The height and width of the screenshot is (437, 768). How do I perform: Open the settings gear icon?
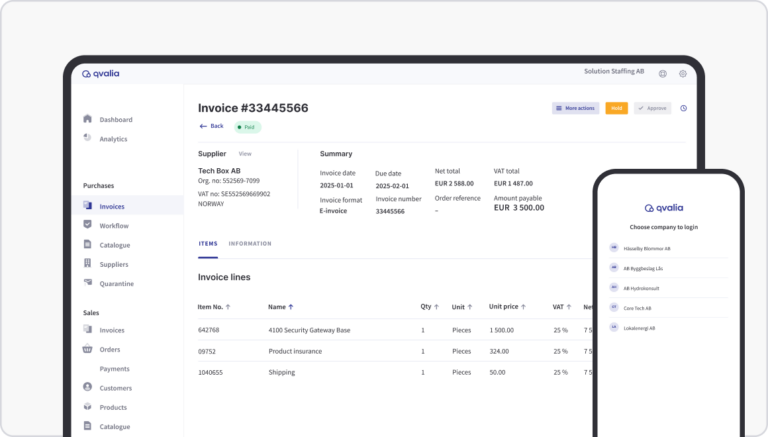tap(683, 73)
